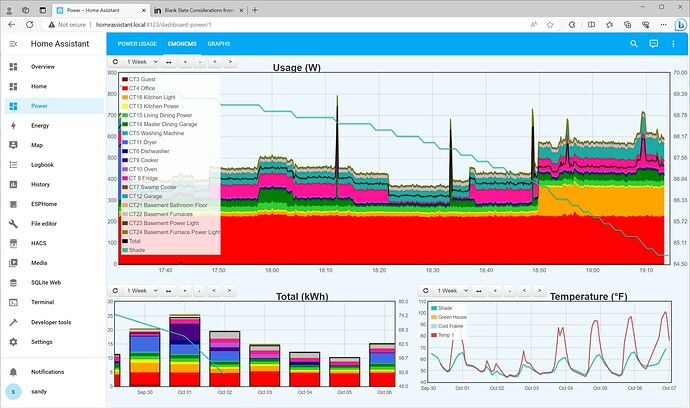Open SQLite Web in sidebar
The height and width of the screenshot is (408, 690).
point(54,283)
